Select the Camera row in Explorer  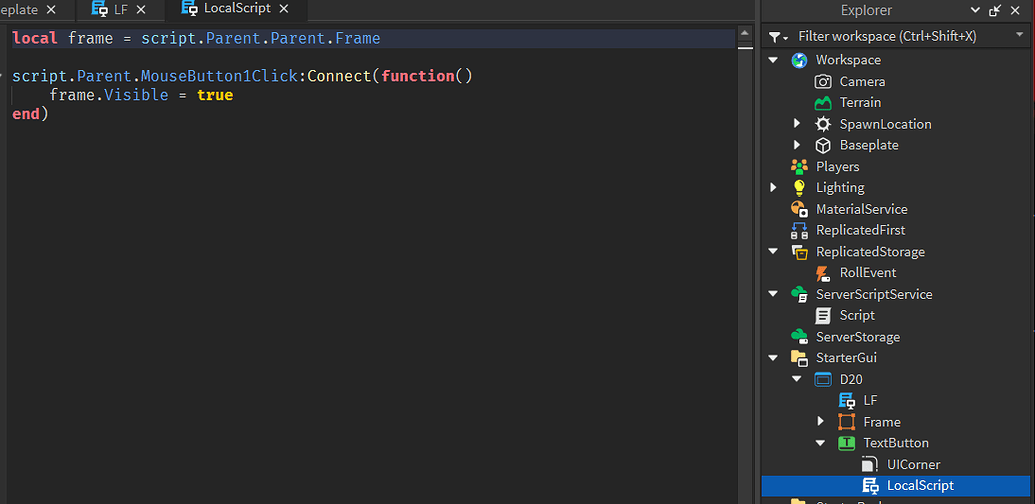[898, 82]
